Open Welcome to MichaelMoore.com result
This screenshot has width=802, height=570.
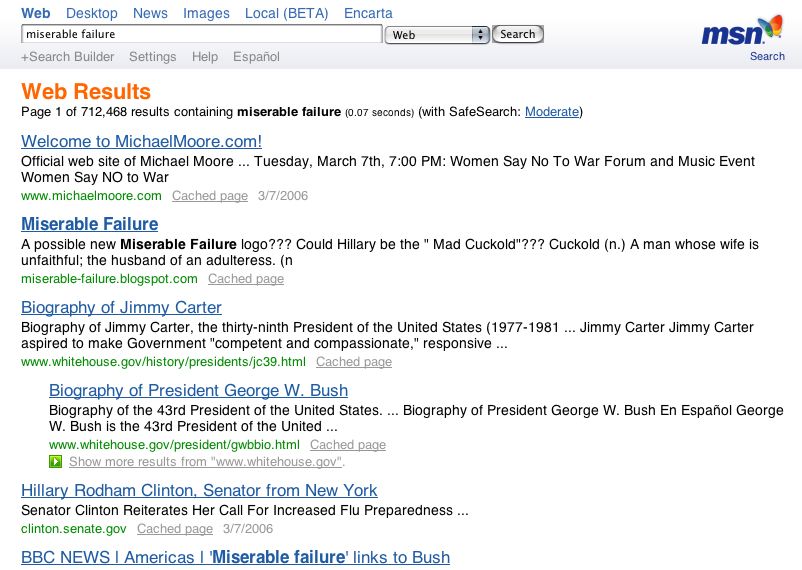point(141,141)
